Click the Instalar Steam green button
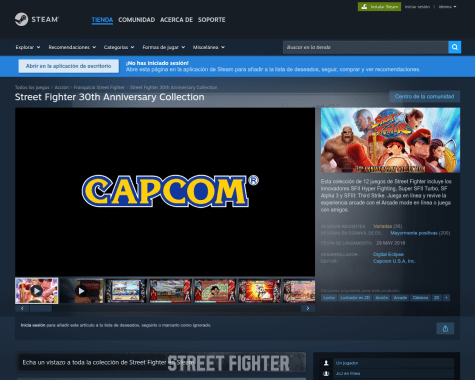 [379, 7]
